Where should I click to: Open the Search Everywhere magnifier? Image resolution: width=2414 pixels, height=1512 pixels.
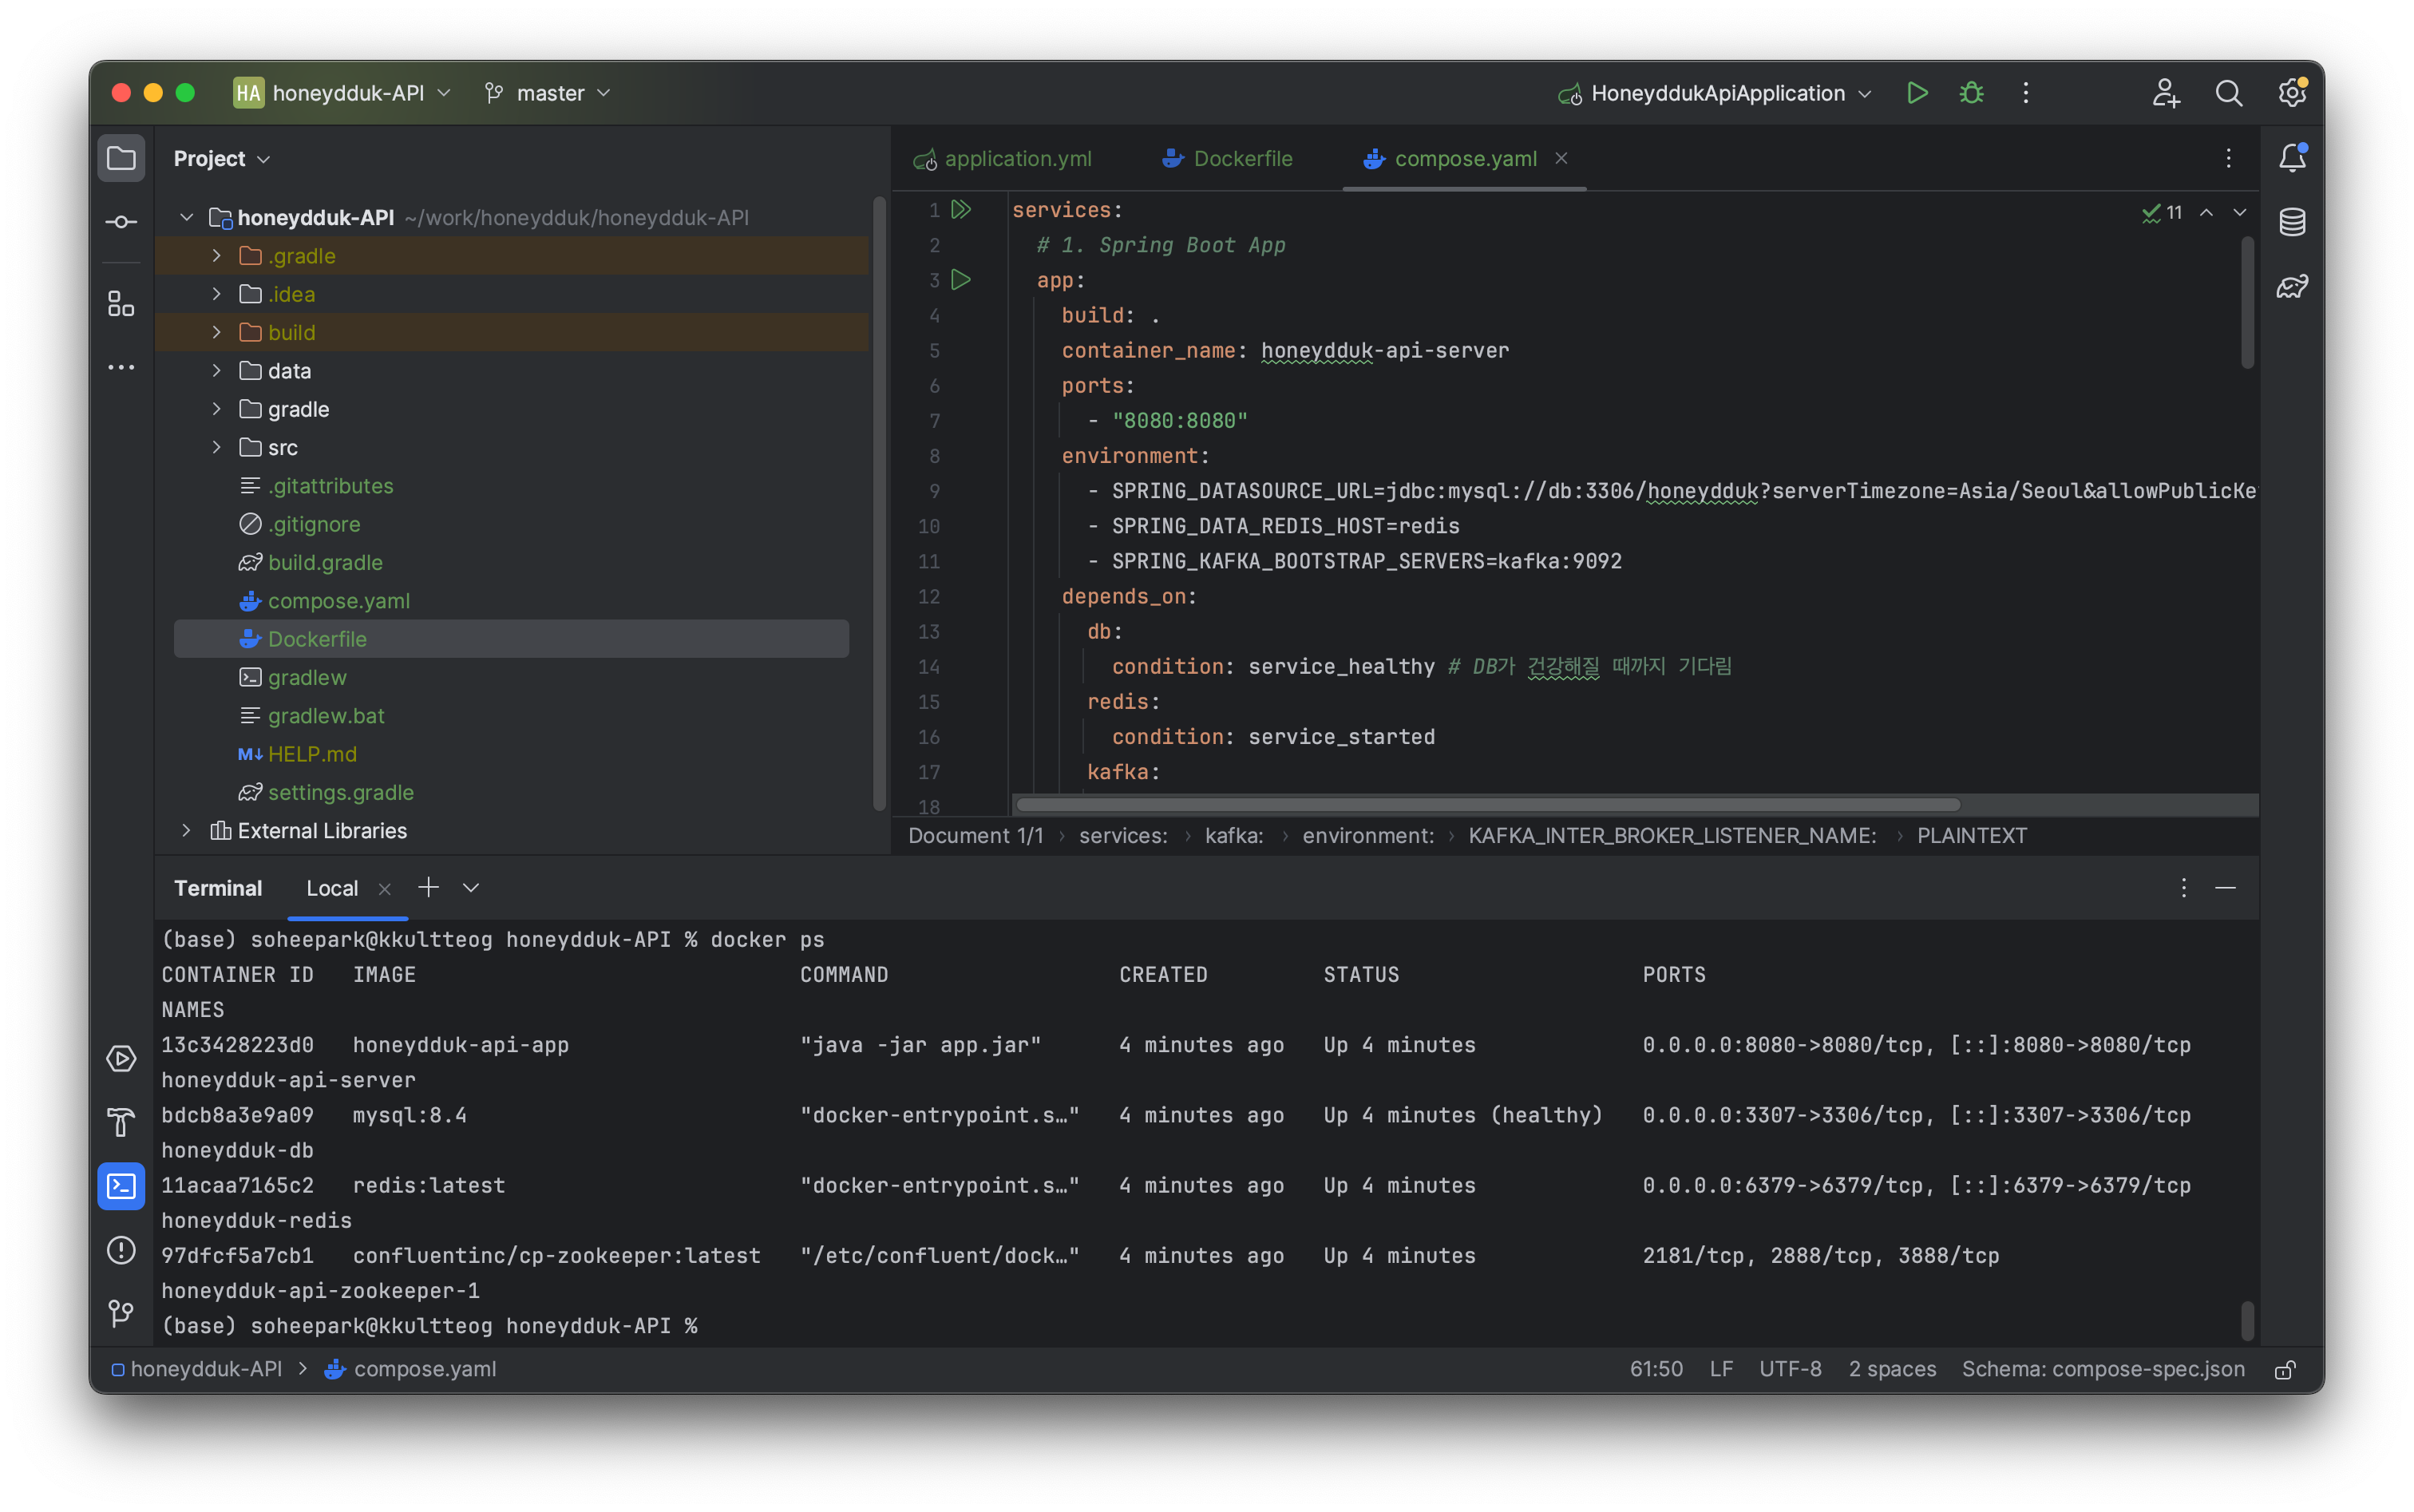2228,93
